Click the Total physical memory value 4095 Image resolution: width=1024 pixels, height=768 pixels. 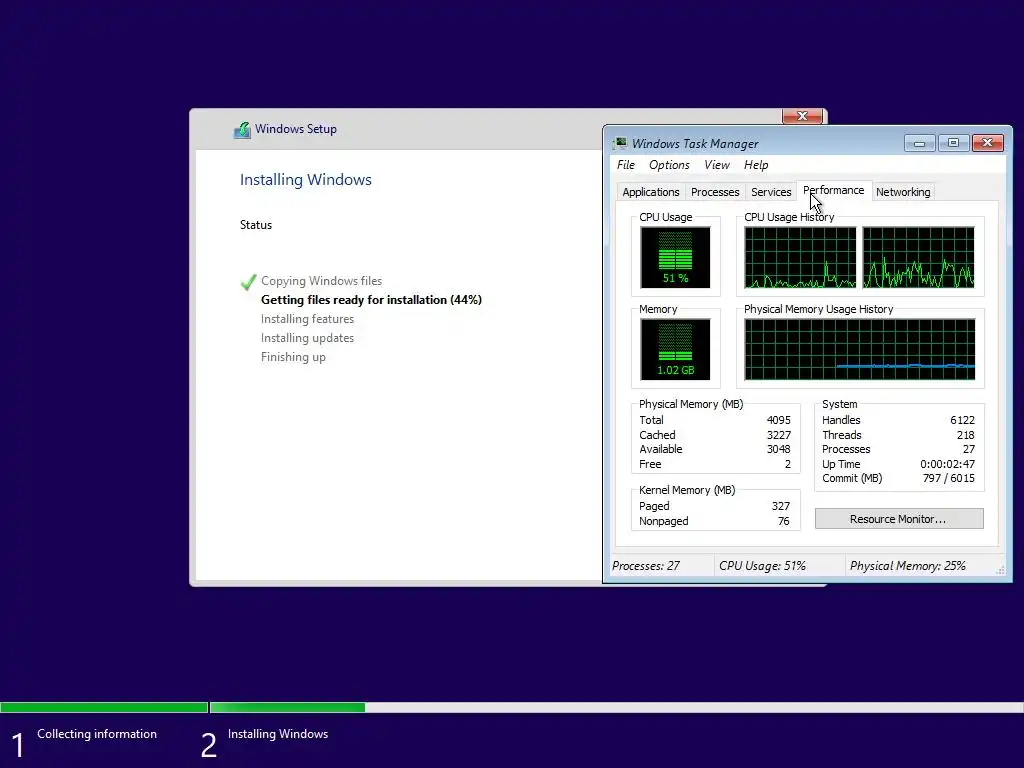coord(778,420)
